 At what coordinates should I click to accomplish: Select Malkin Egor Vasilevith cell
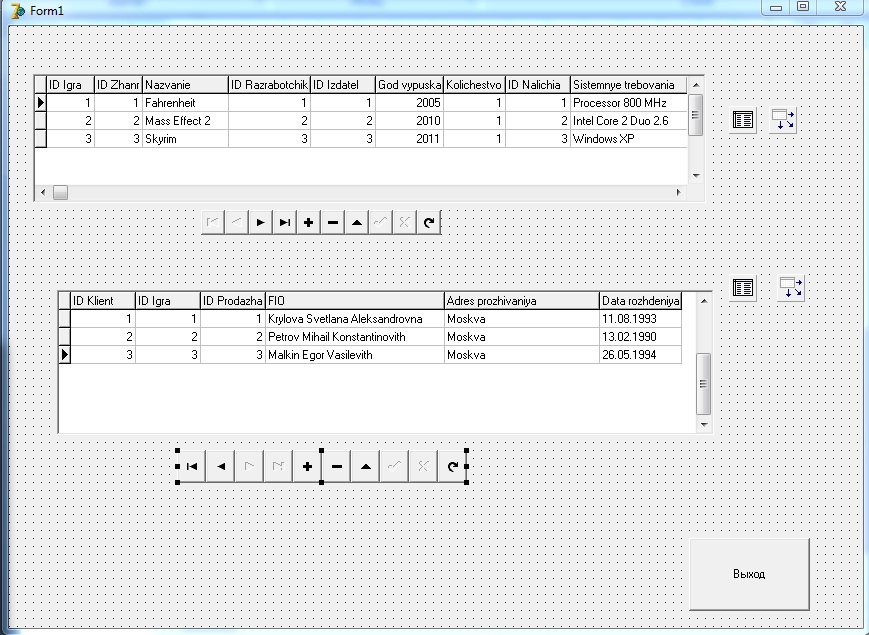coord(355,355)
